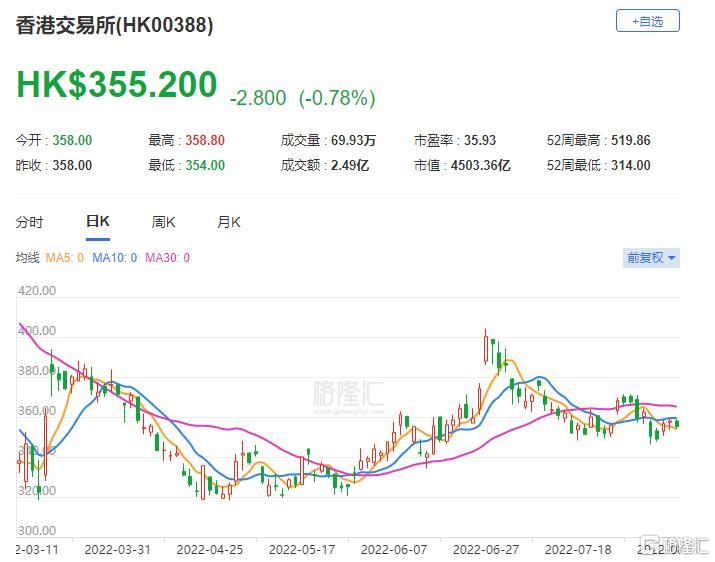Click the 52周最高 value 519.86

pos(631,140)
